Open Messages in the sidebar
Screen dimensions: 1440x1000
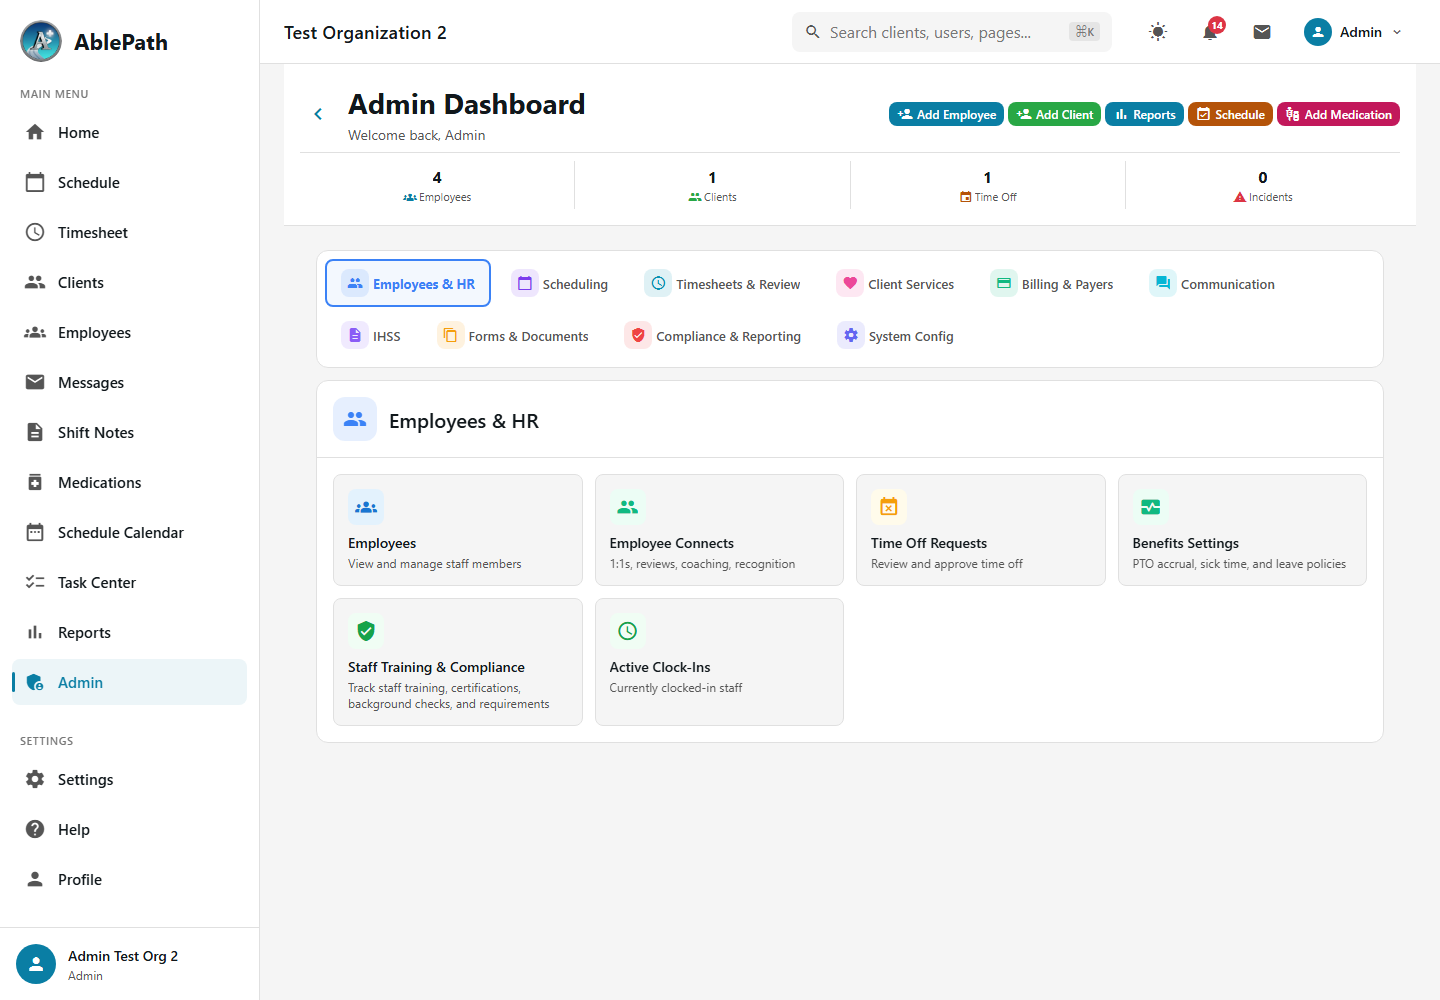(x=129, y=382)
